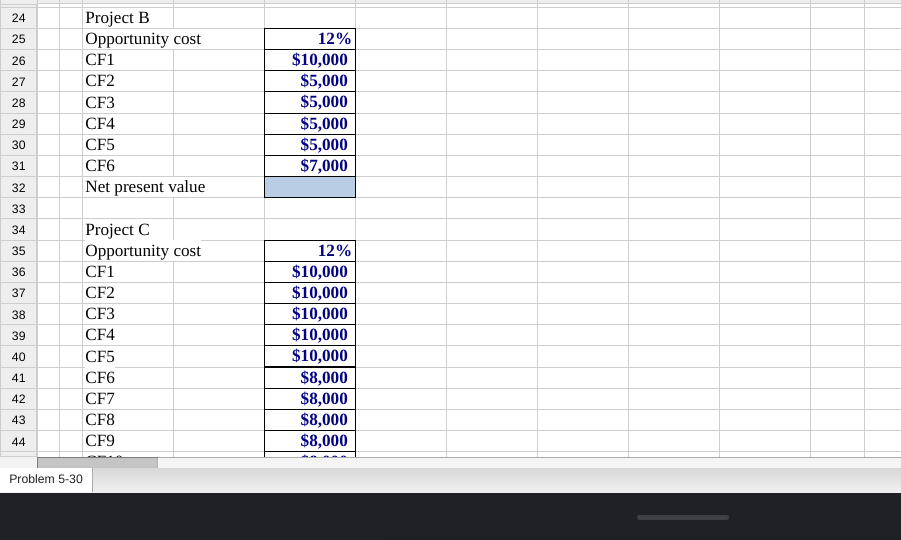This screenshot has width=901, height=540.
Task: Select row header 44
Action: coord(18,442)
